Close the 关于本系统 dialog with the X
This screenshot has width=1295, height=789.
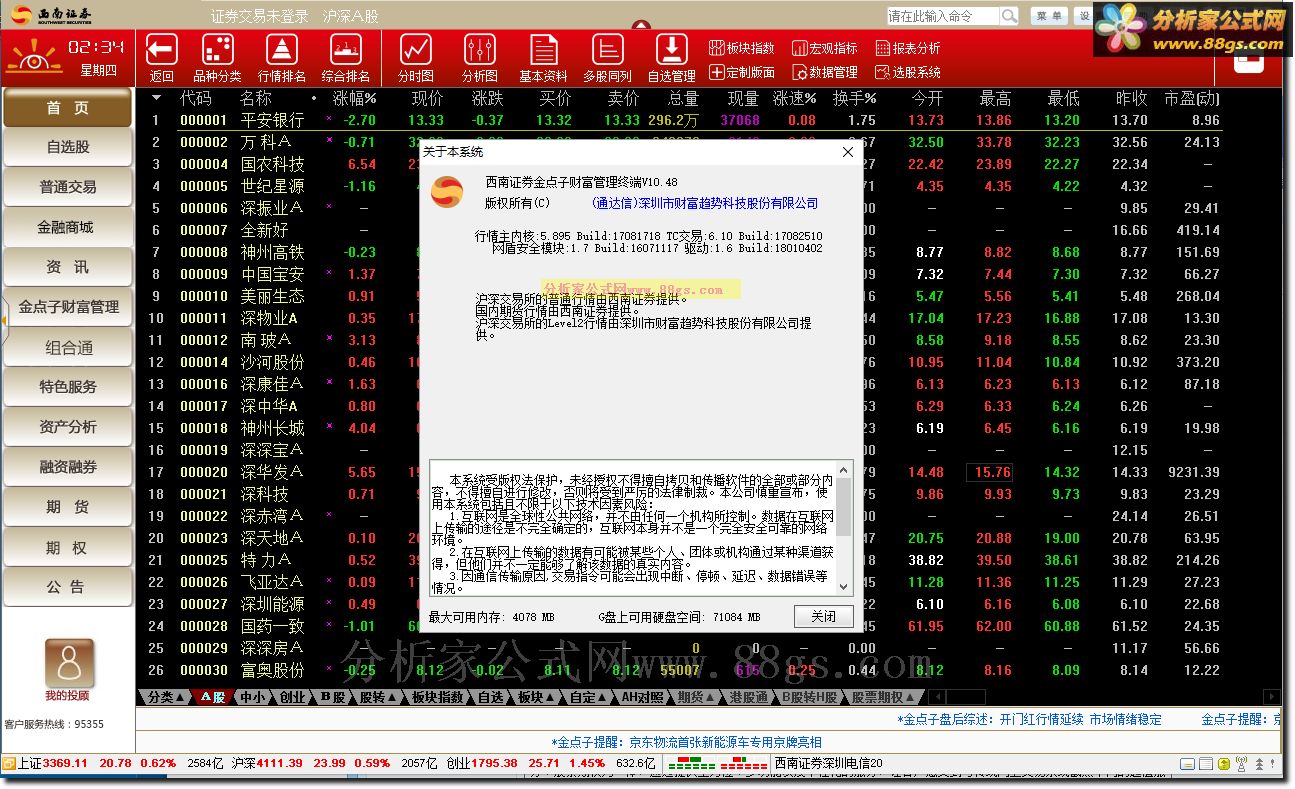click(x=848, y=152)
